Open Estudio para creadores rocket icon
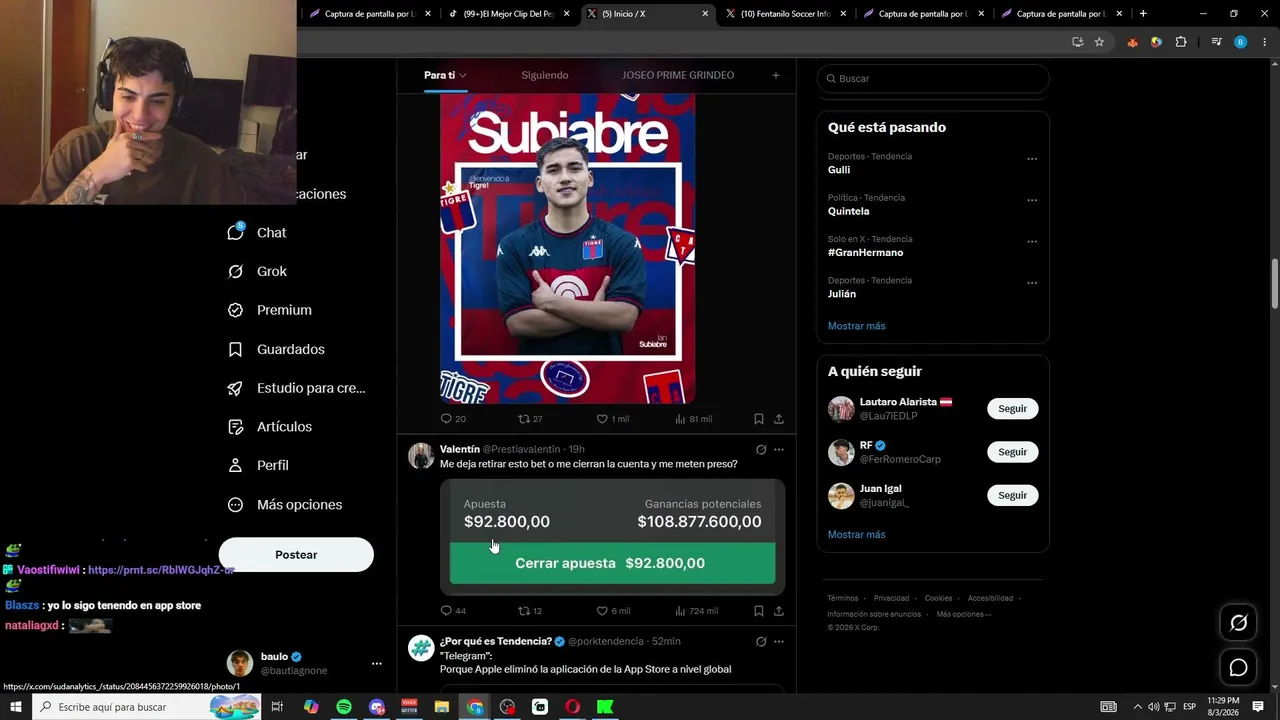1280x720 pixels. [235, 388]
